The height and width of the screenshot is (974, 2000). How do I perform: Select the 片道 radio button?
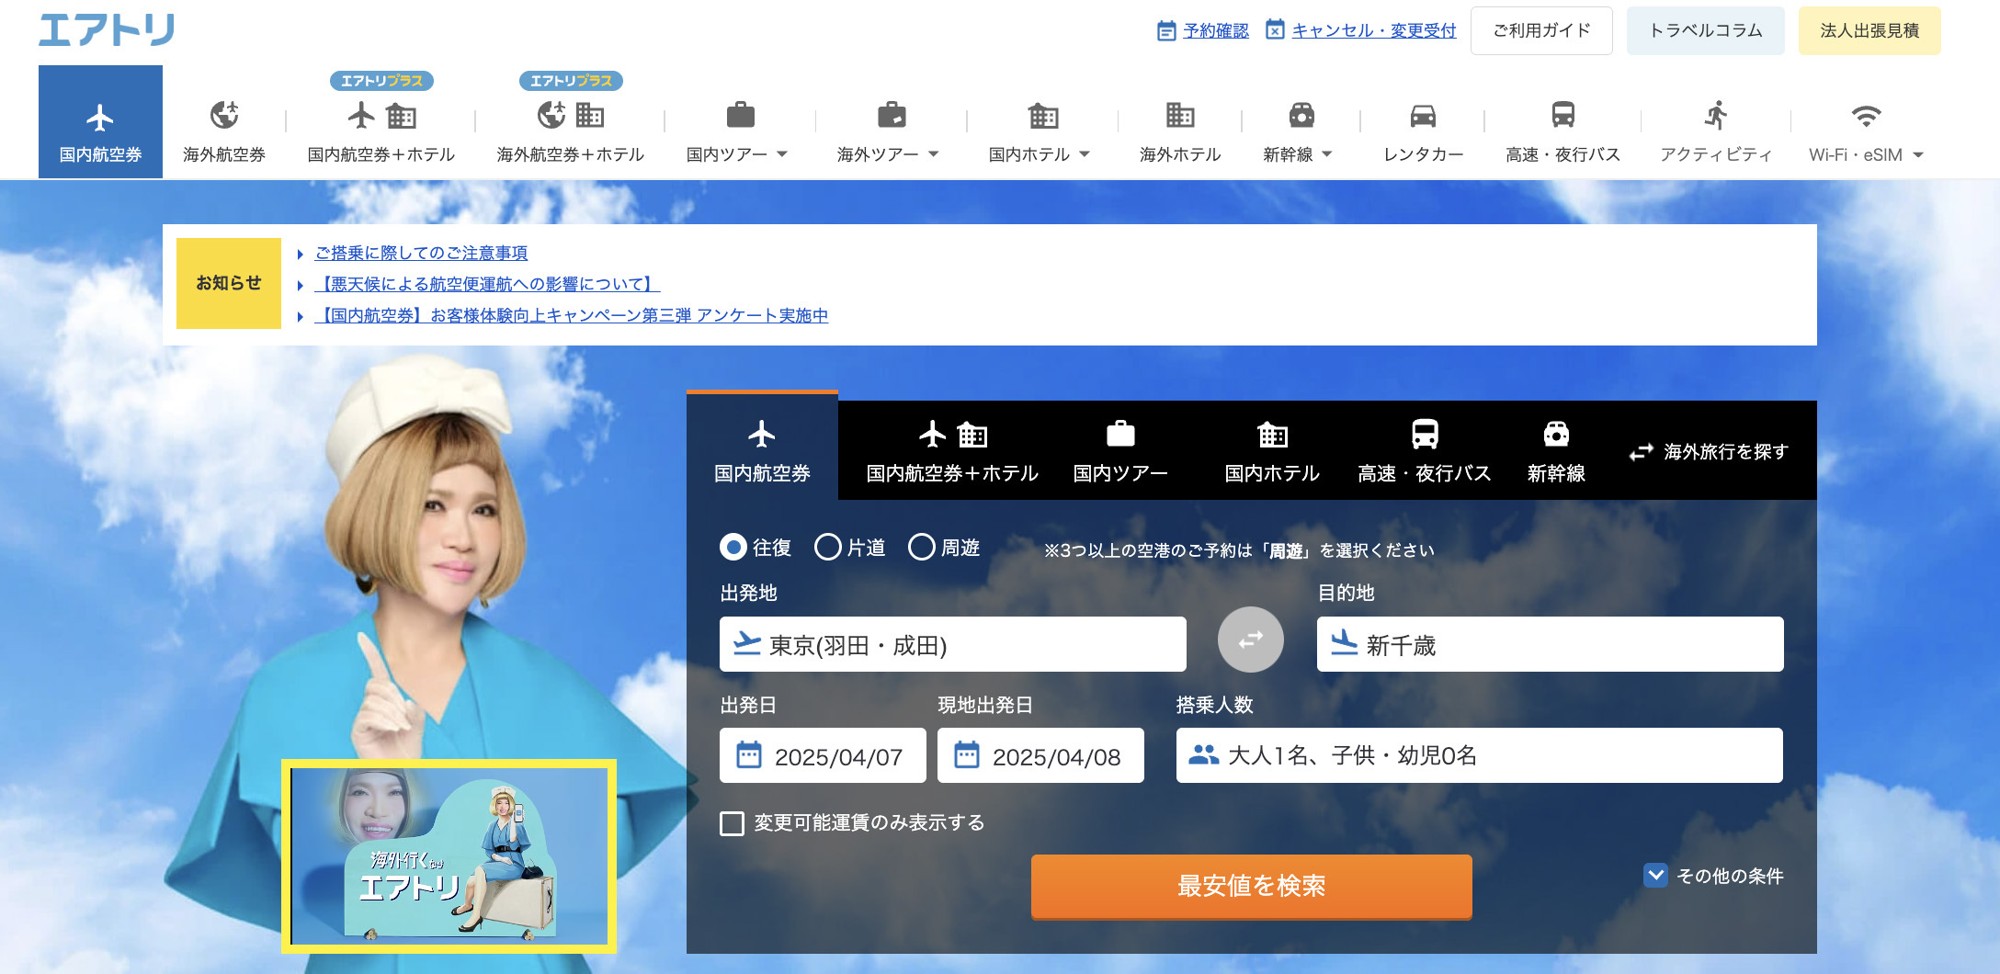click(x=828, y=547)
